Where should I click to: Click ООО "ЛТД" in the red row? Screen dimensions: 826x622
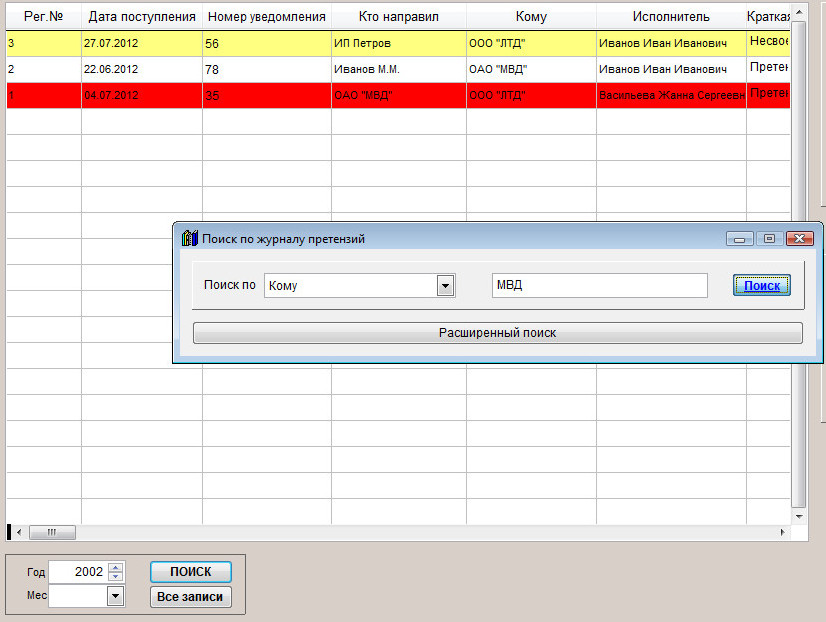[x=531, y=95]
